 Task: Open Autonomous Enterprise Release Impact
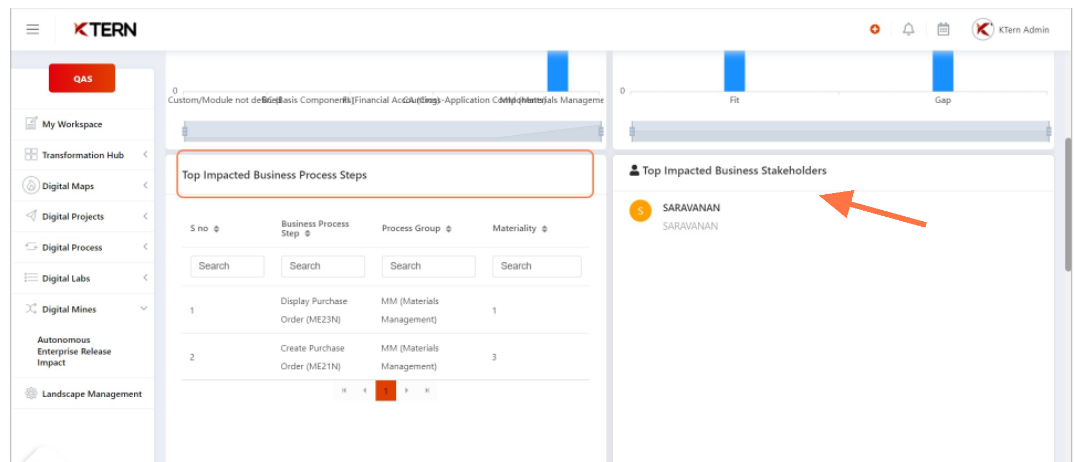point(74,351)
